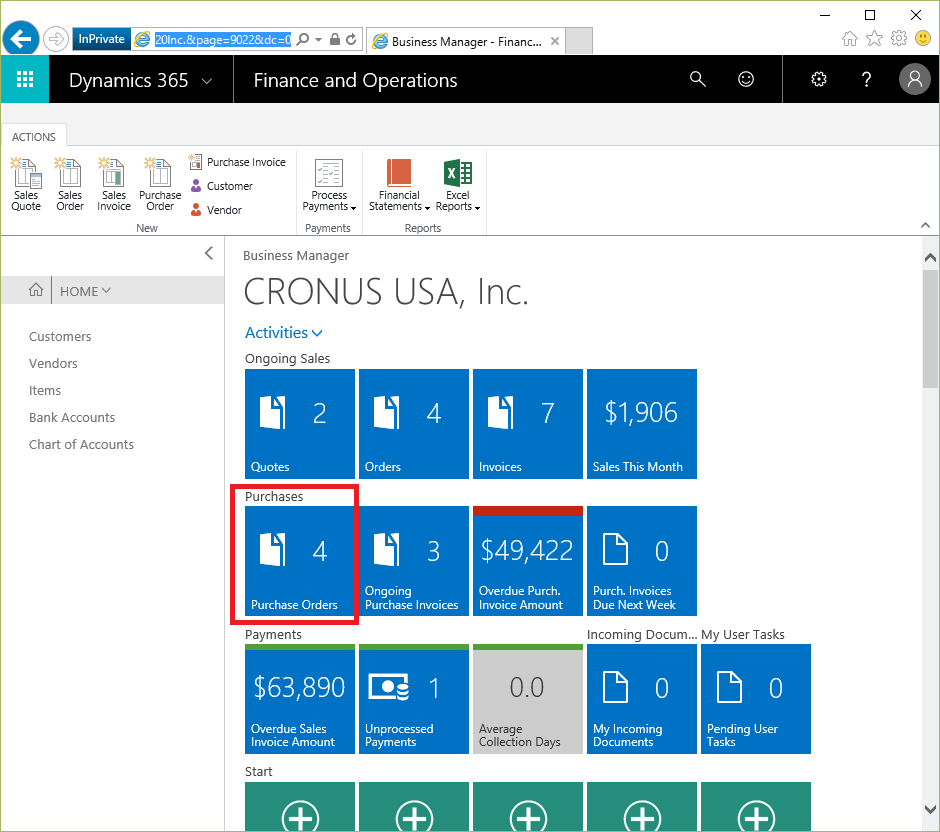Viewport: 940px width, 832px height.
Task: Open the address bar search dropdown arrow
Action: tap(318, 40)
